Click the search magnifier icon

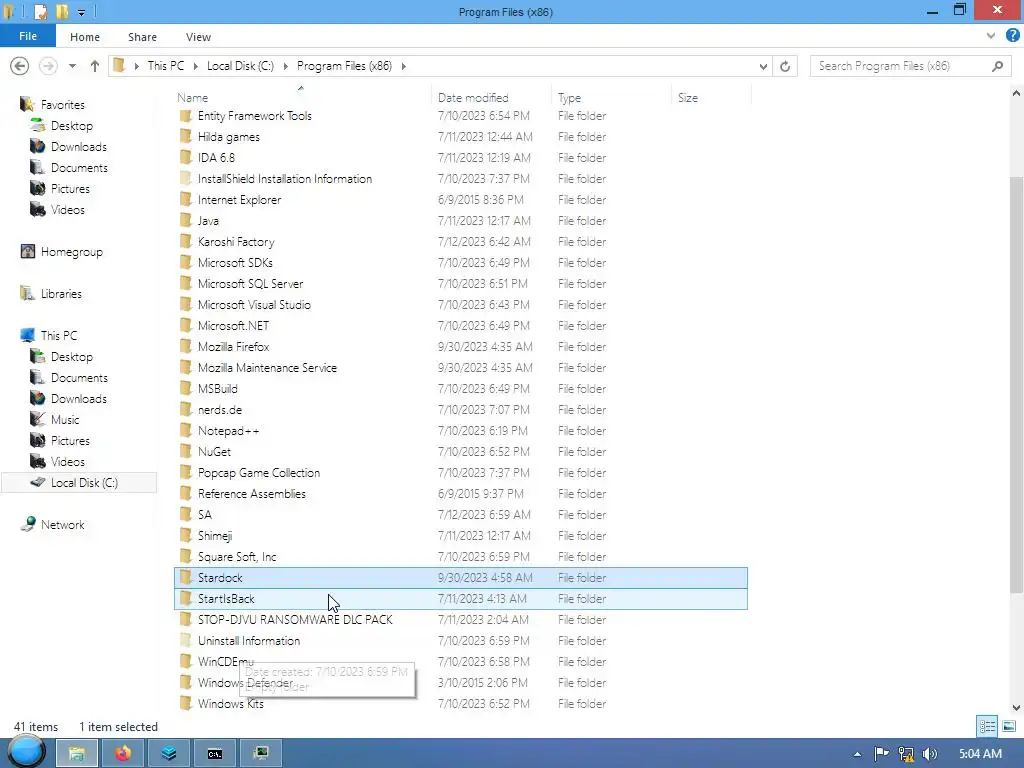[997, 66]
